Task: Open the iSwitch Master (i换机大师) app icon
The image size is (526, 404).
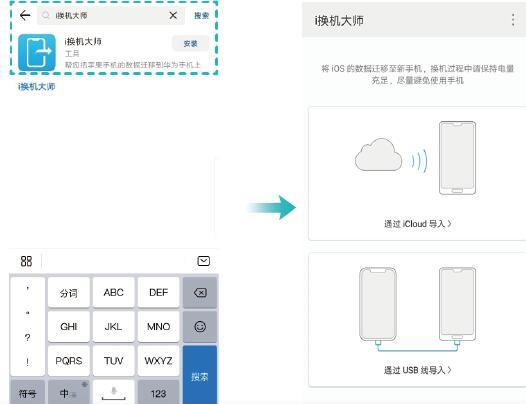Action: (37, 52)
